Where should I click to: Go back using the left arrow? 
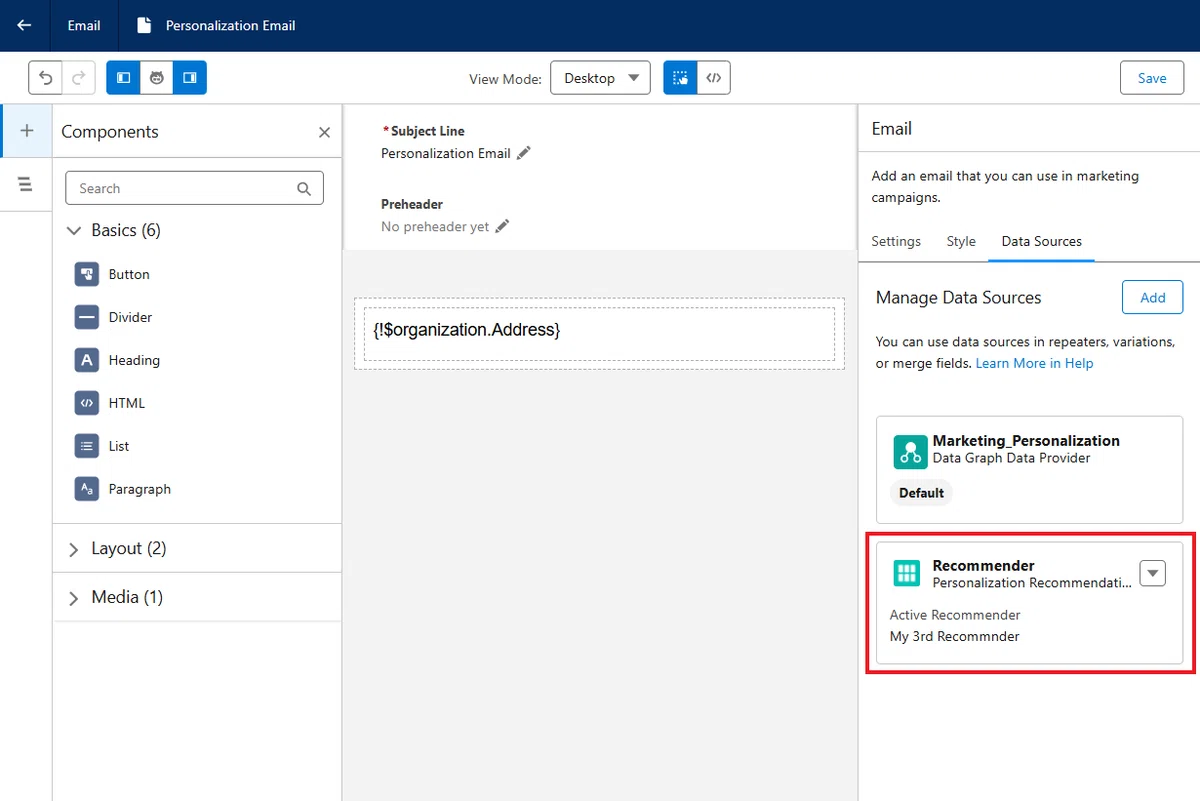(24, 25)
